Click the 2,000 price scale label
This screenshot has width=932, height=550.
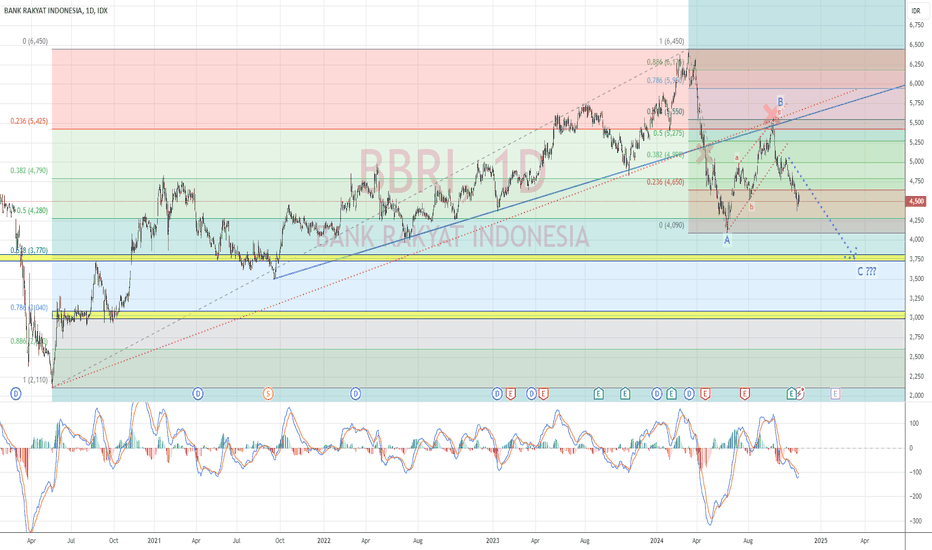click(x=916, y=395)
